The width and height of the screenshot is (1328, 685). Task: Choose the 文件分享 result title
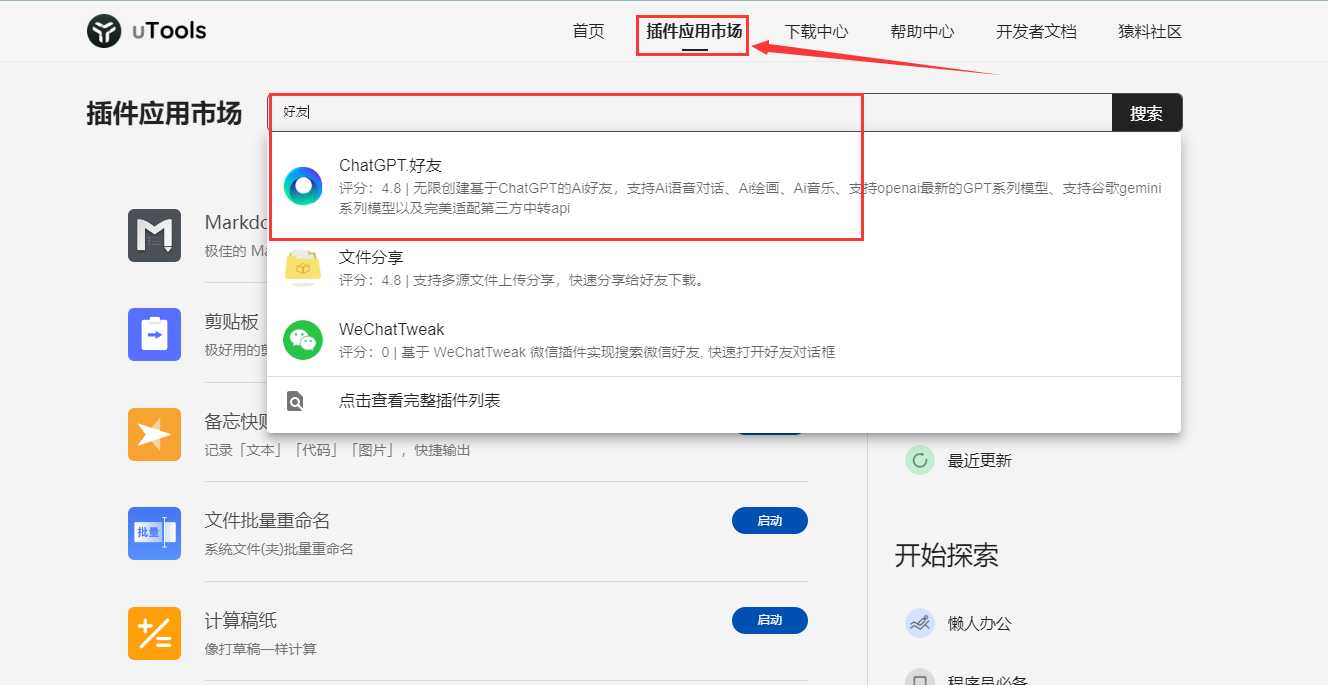click(x=371, y=257)
